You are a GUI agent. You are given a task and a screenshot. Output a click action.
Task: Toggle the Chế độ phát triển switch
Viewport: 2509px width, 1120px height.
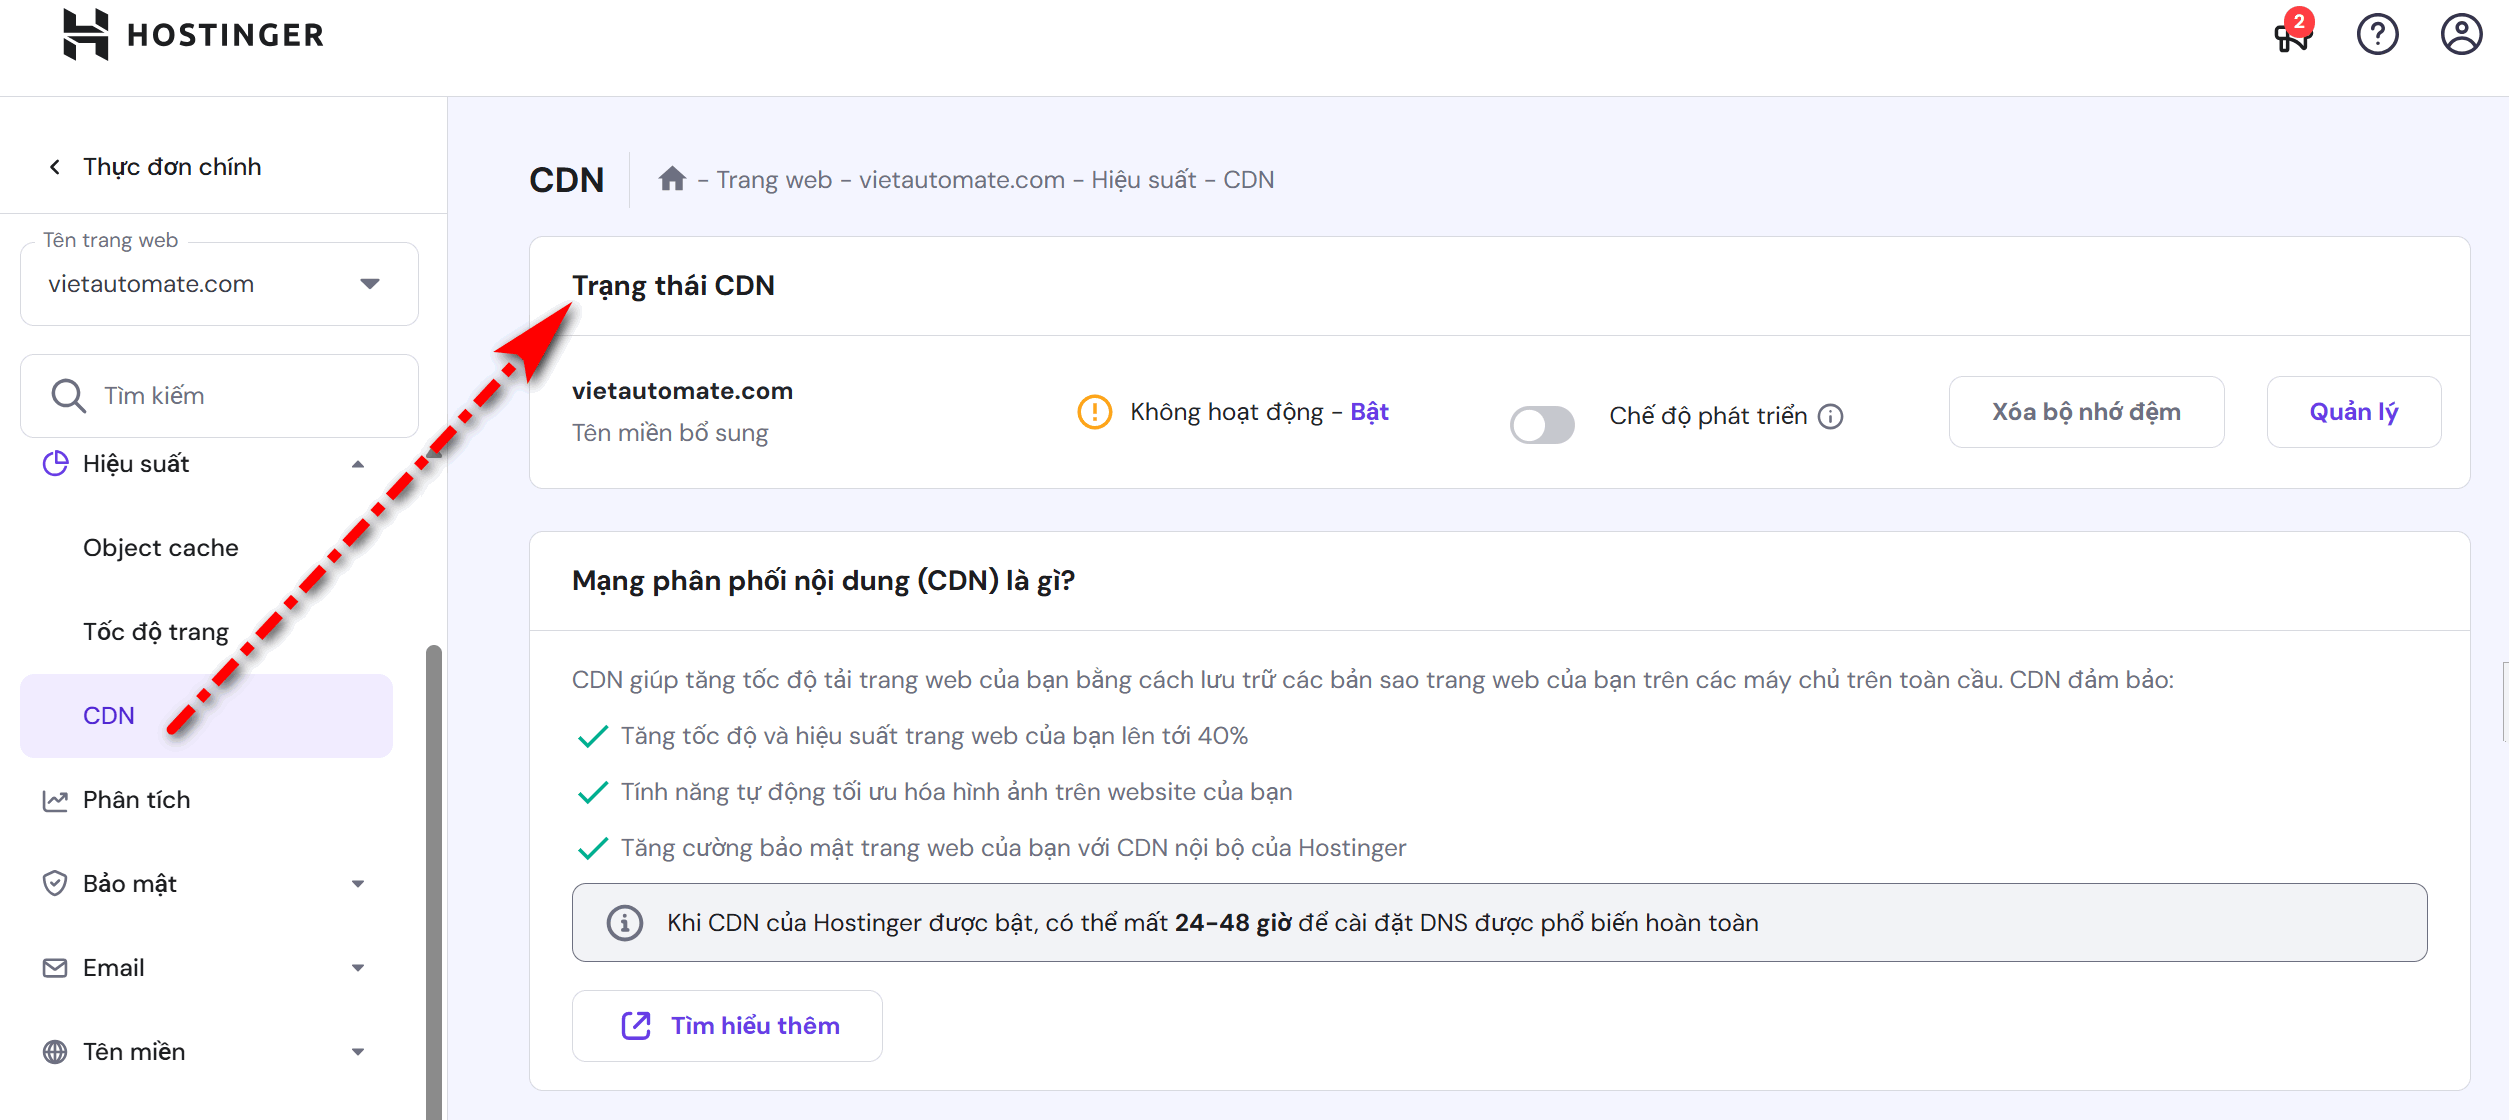(1541, 425)
